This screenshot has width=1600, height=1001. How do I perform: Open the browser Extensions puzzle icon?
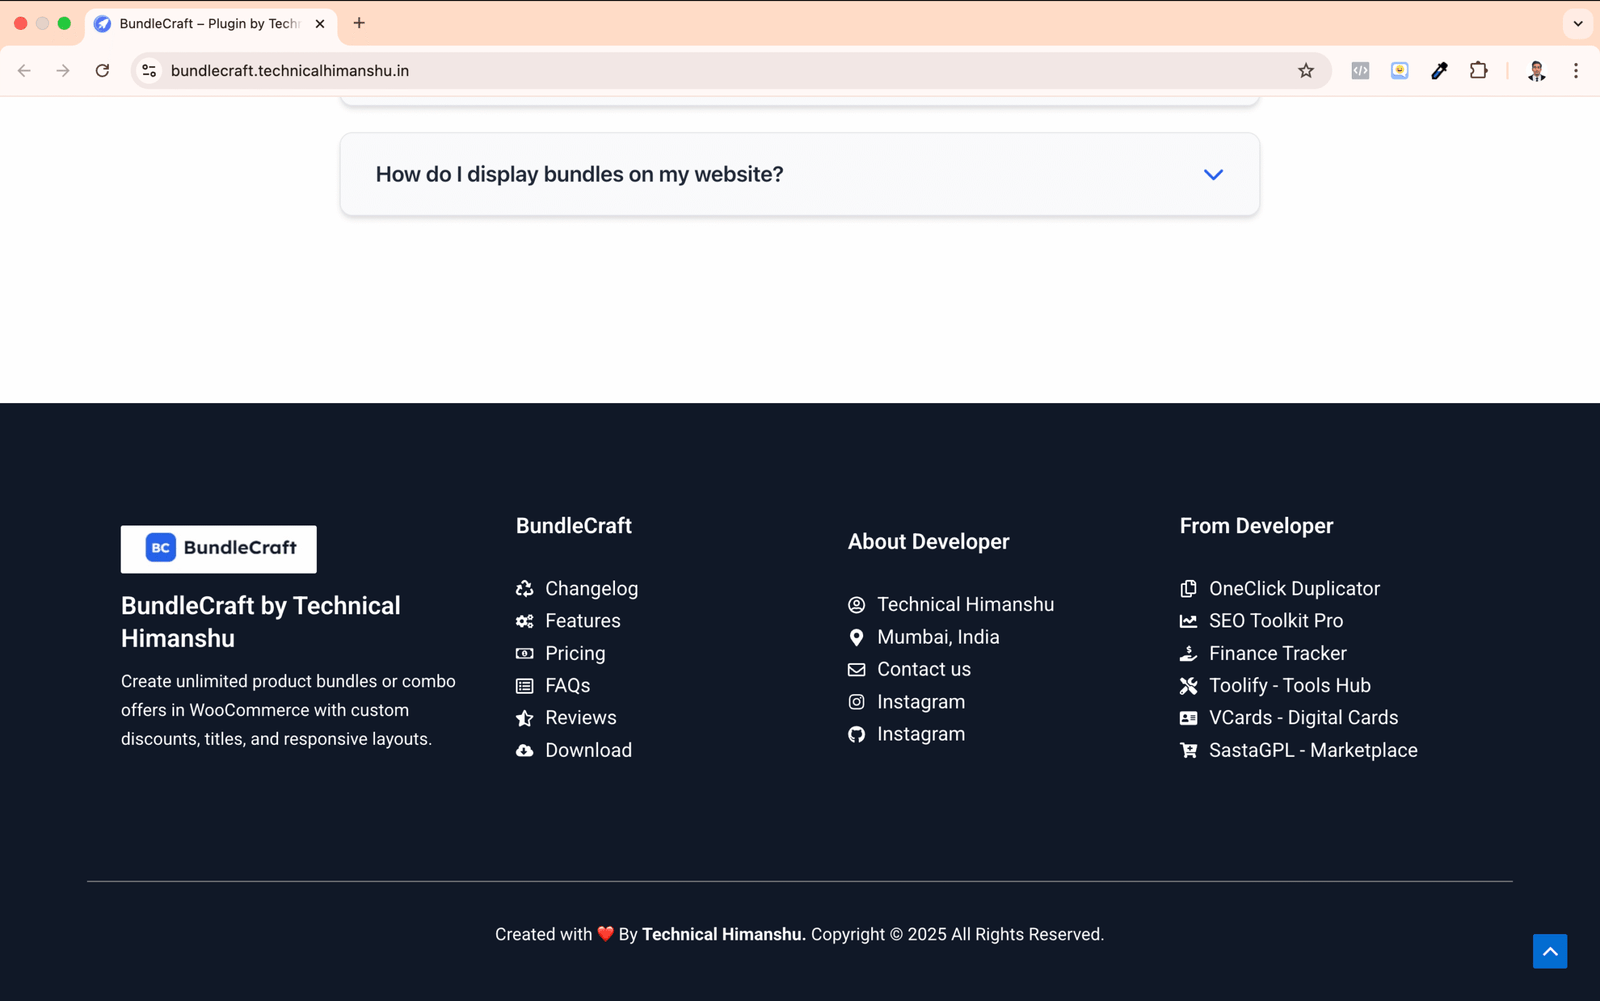[1478, 71]
